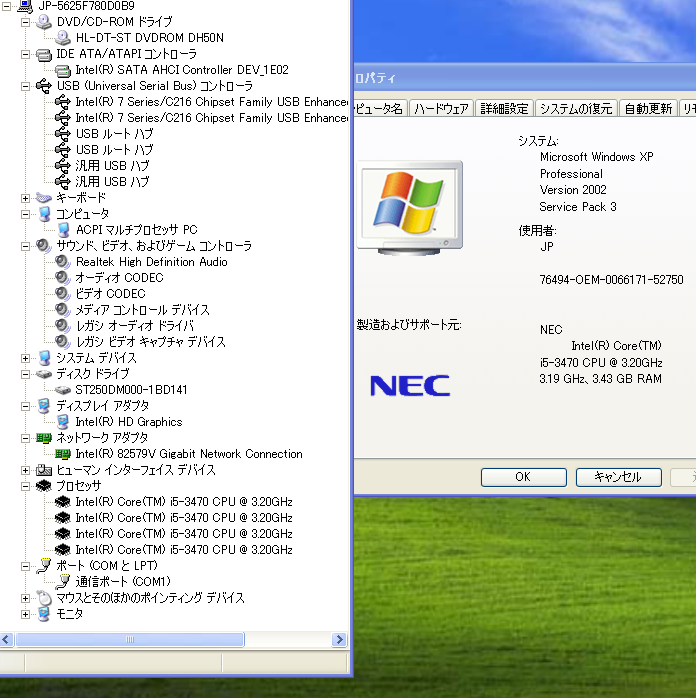Click the mouse and pointing devices icon
Viewport: 696px width, 698px height.
[x=44, y=598]
